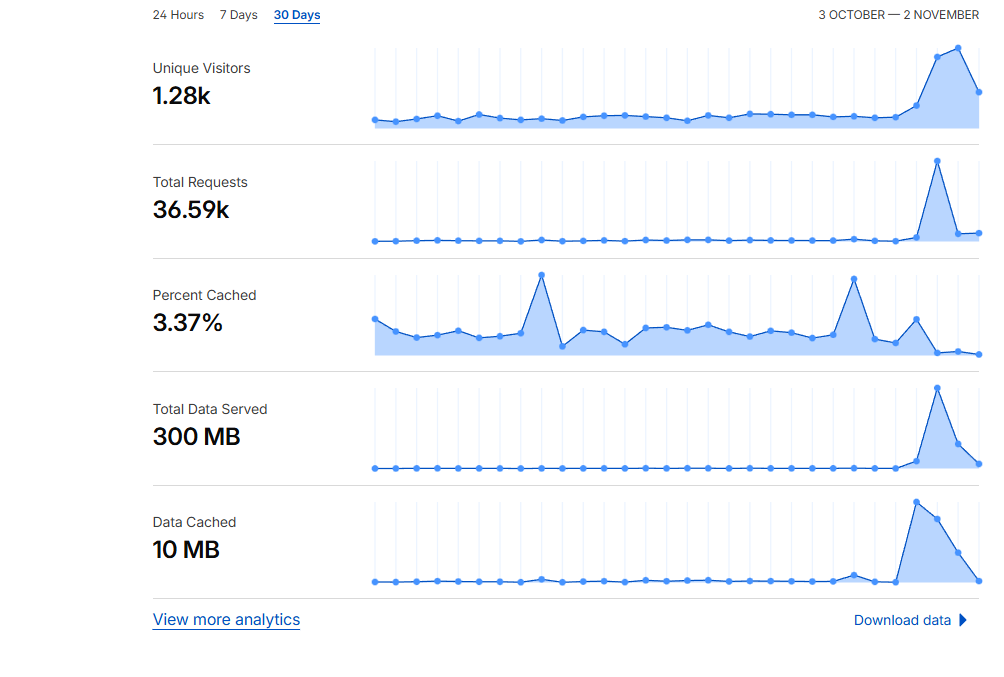The height and width of the screenshot is (677, 1004).
Task: Click the Percent Cached 3.37% value
Action: tap(187, 323)
